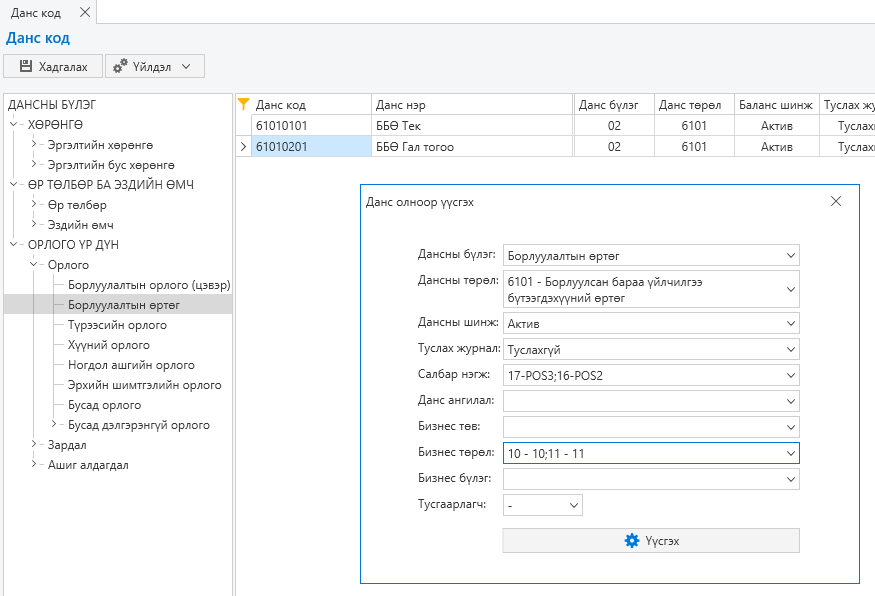The height and width of the screenshot is (596, 875).
Task: Click the ББӨ Гал тогоо name cell
Action: tap(472, 147)
